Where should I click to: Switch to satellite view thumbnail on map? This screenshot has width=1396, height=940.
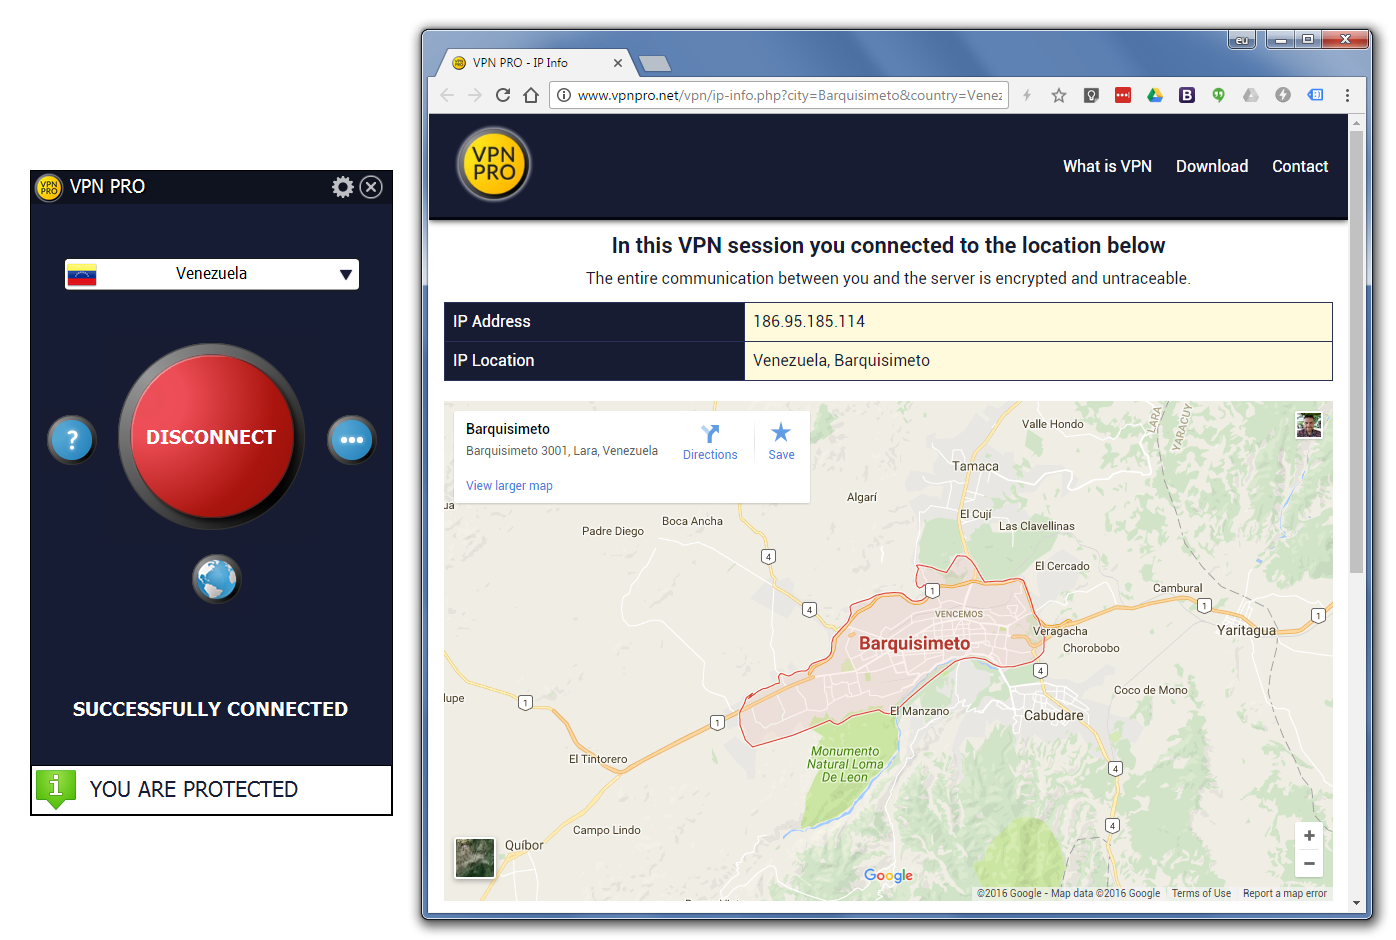point(475,858)
